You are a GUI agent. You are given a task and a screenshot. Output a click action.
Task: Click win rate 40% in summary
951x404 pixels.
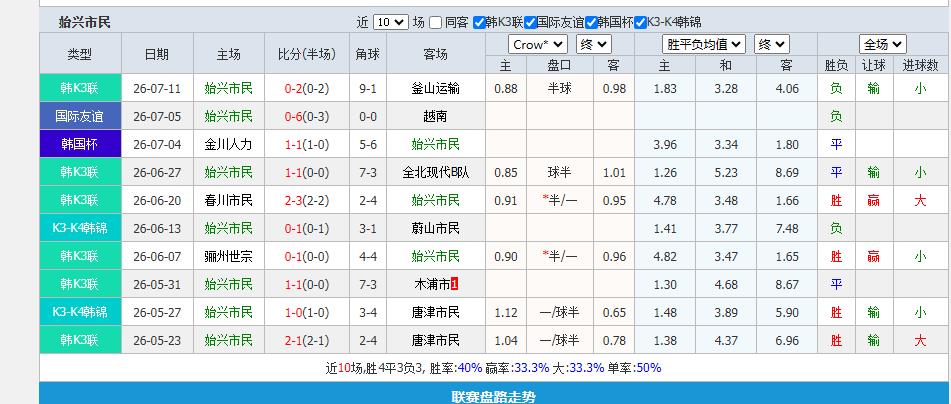pyautogui.click(x=470, y=368)
